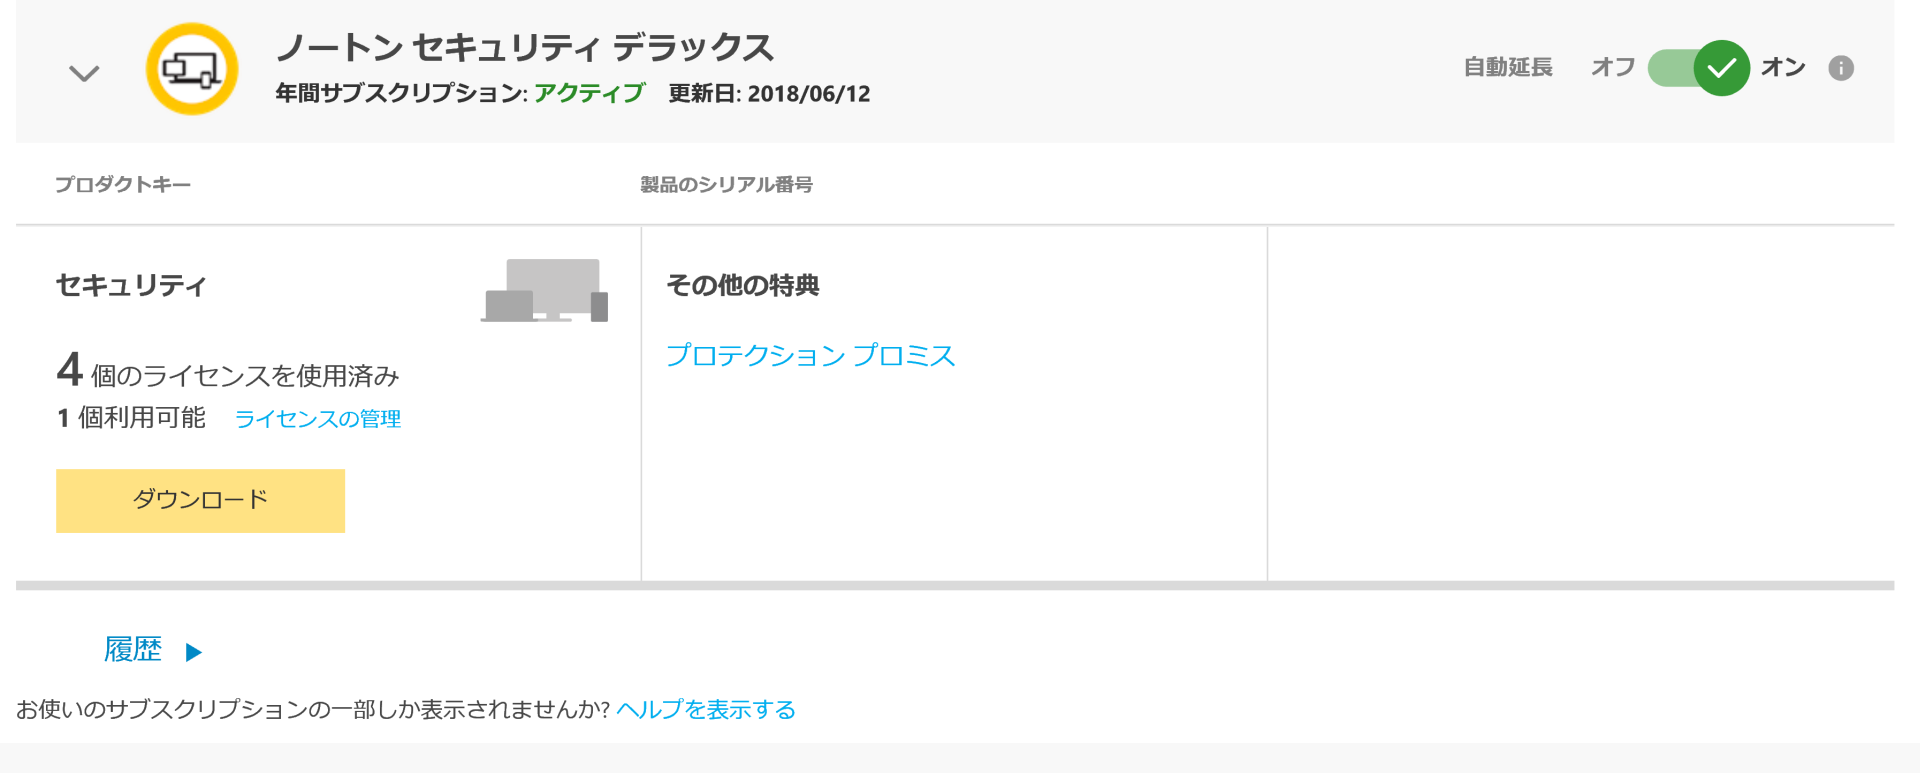This screenshot has width=1920, height=773.
Task: Click the その他の特典 section heading
Action: pos(743,285)
